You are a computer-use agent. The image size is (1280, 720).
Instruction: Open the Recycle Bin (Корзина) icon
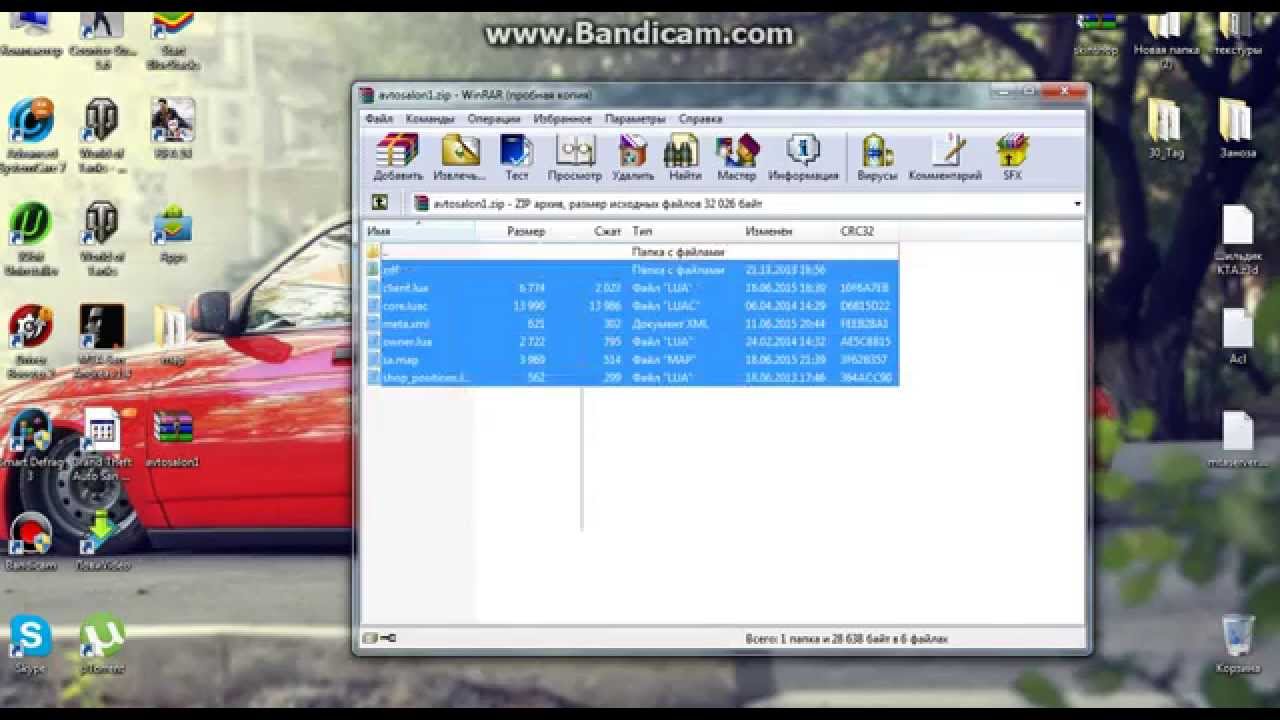click(1238, 645)
